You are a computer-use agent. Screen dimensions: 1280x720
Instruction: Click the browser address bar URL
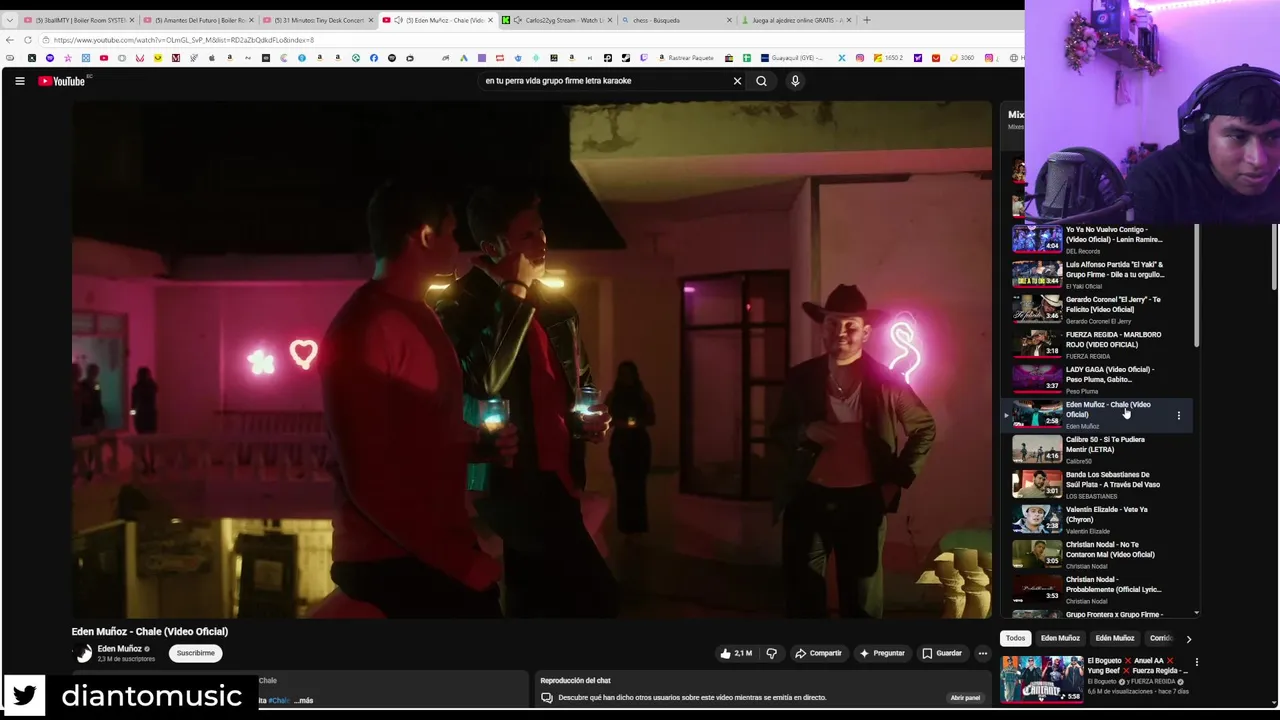click(x=184, y=40)
